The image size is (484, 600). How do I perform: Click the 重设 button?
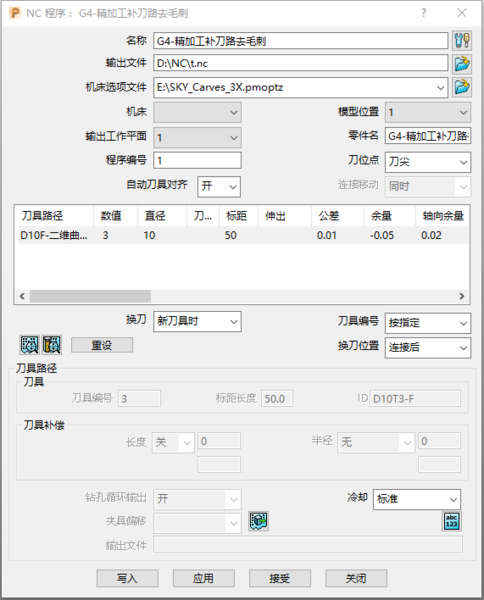pyautogui.click(x=102, y=345)
